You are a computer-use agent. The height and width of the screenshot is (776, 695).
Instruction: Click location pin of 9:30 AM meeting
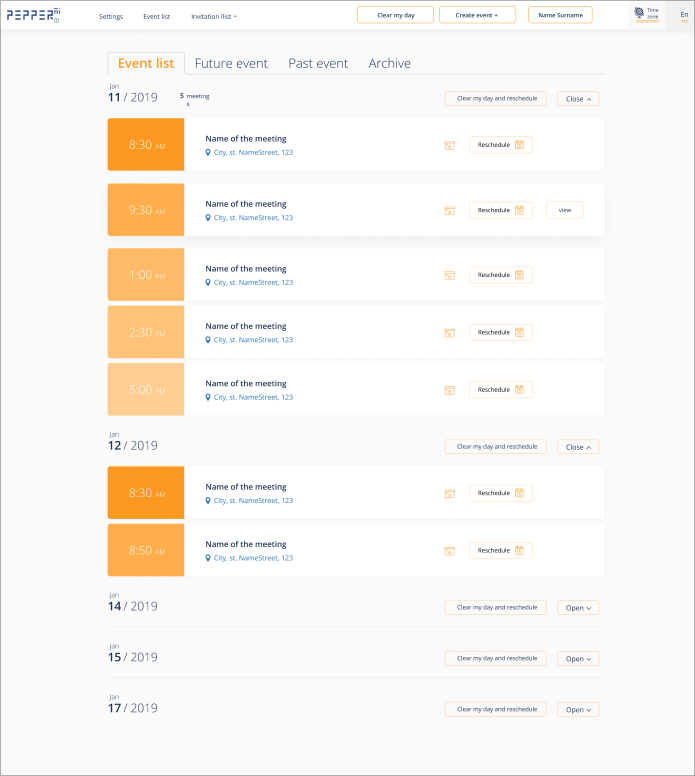click(208, 218)
